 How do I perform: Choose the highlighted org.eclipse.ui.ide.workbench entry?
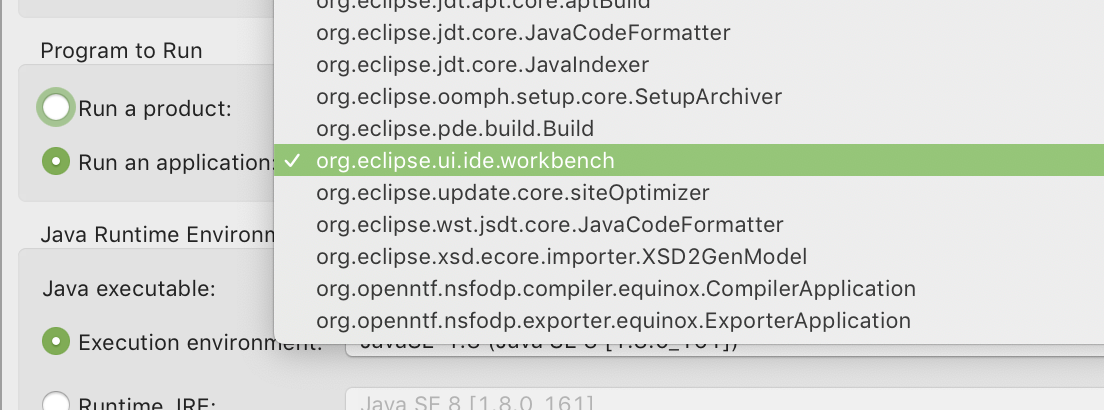[465, 160]
